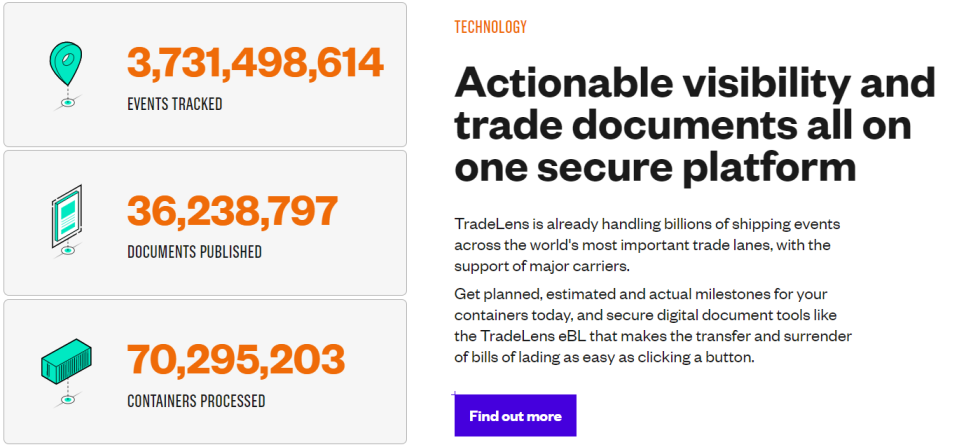Viewport: 966px width, 447px height.
Task: Click the target dot under document icon
Action: click(68, 251)
